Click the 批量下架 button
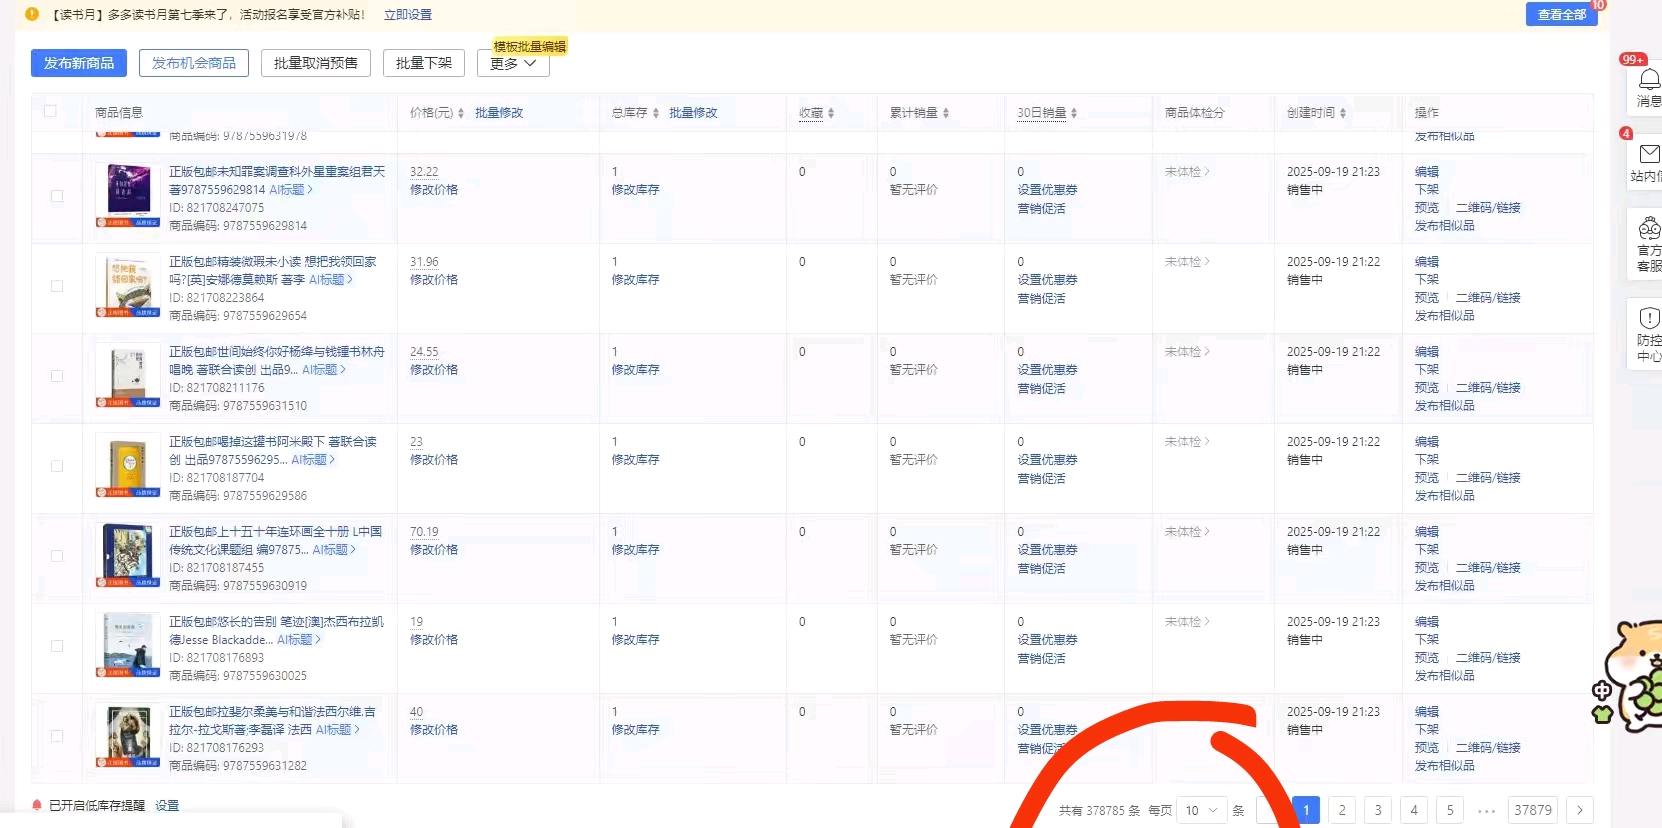This screenshot has width=1662, height=828. [x=424, y=63]
